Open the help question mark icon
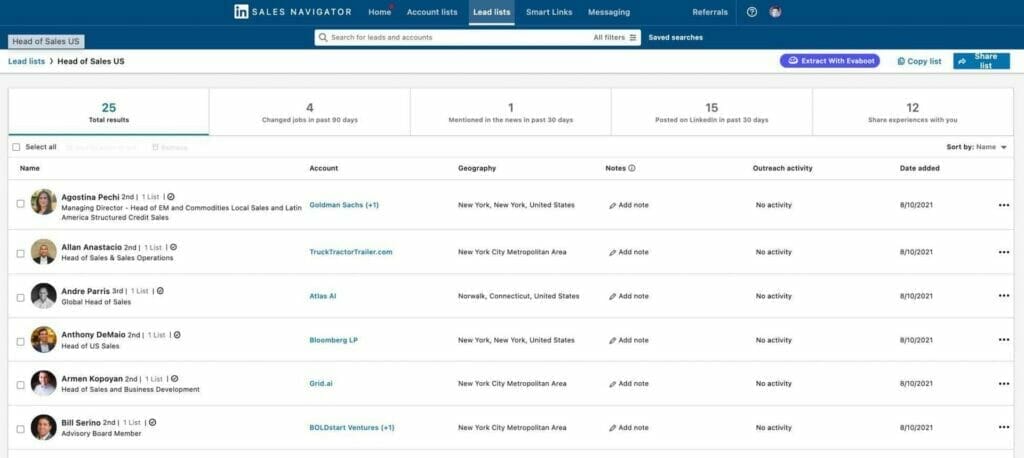The height and width of the screenshot is (458, 1024). pos(752,12)
